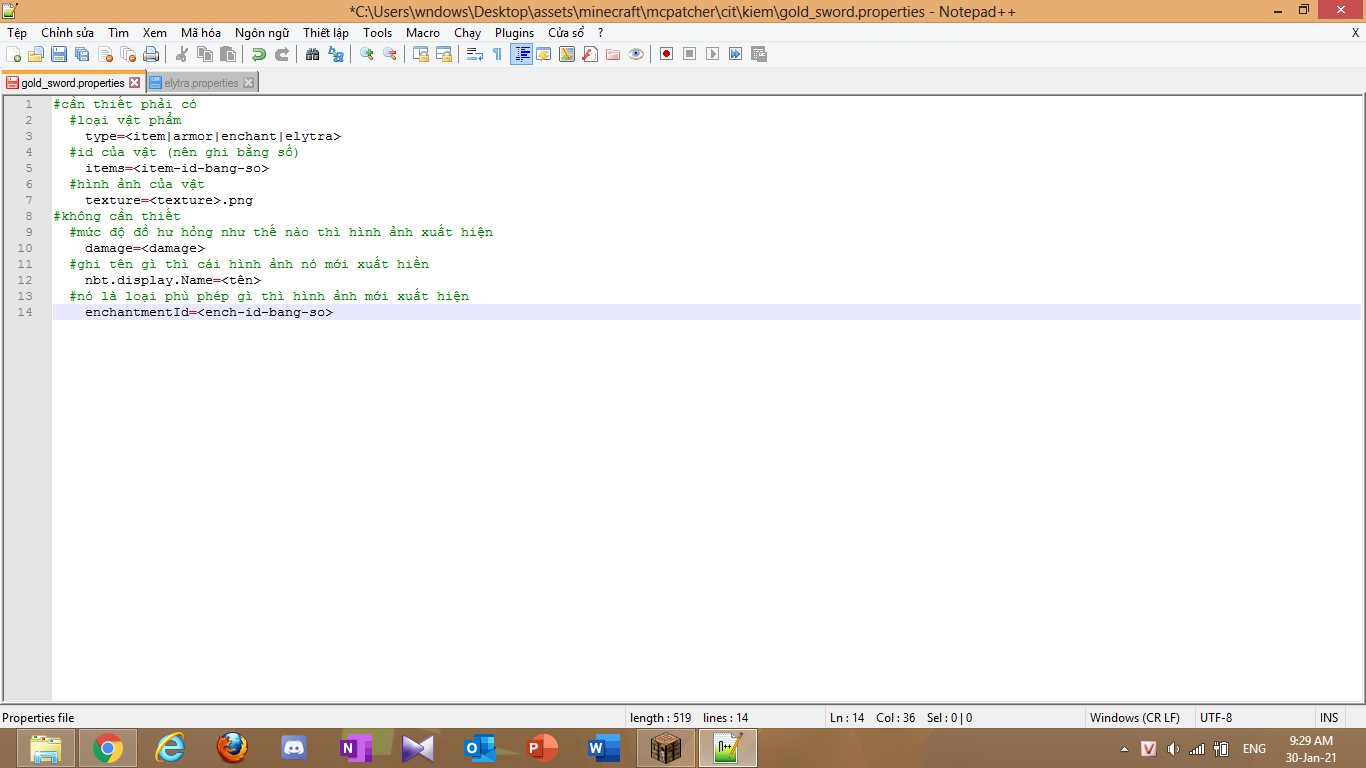Open the ENG input language selector

pos(1254,749)
